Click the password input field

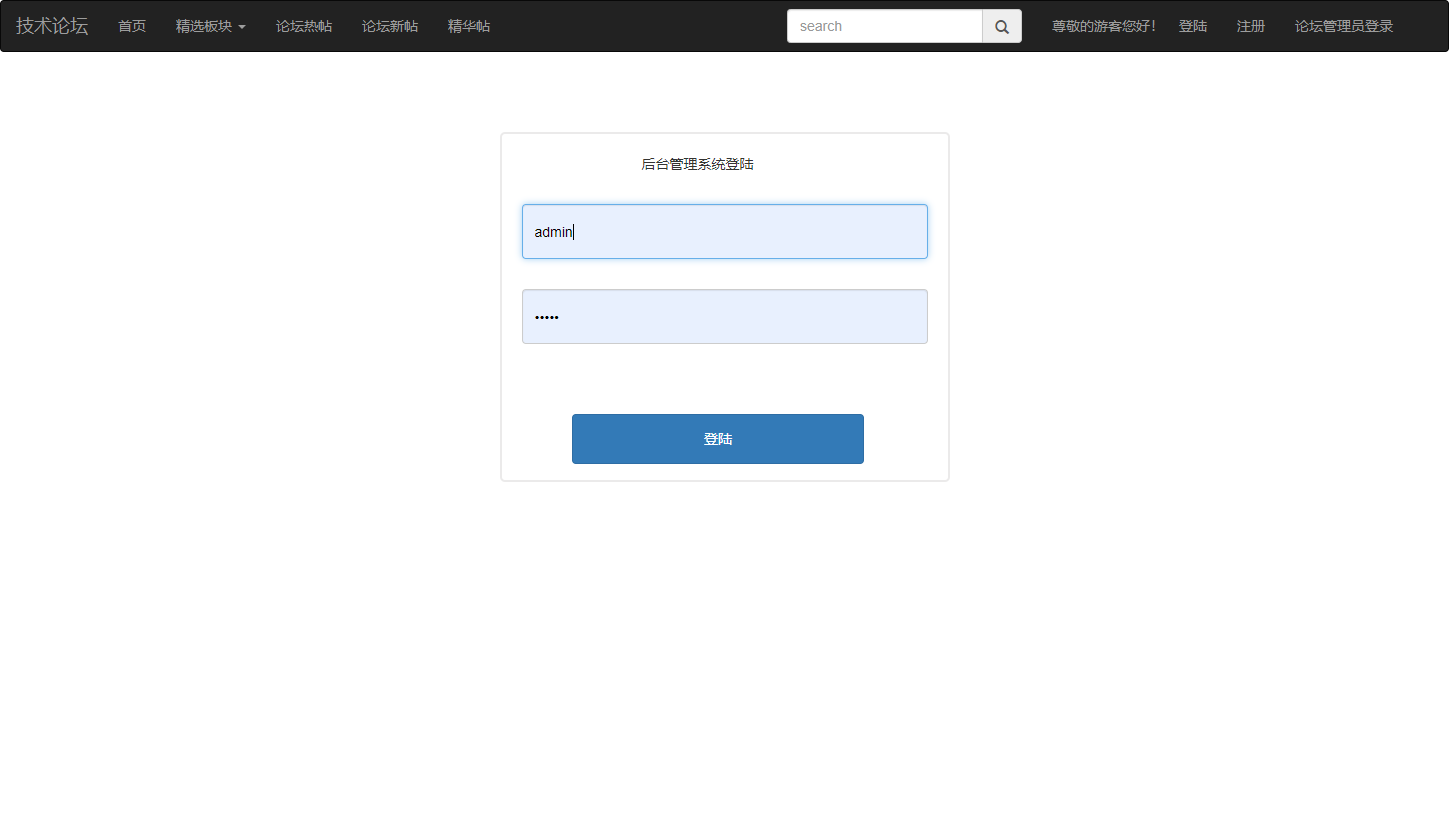click(x=724, y=316)
